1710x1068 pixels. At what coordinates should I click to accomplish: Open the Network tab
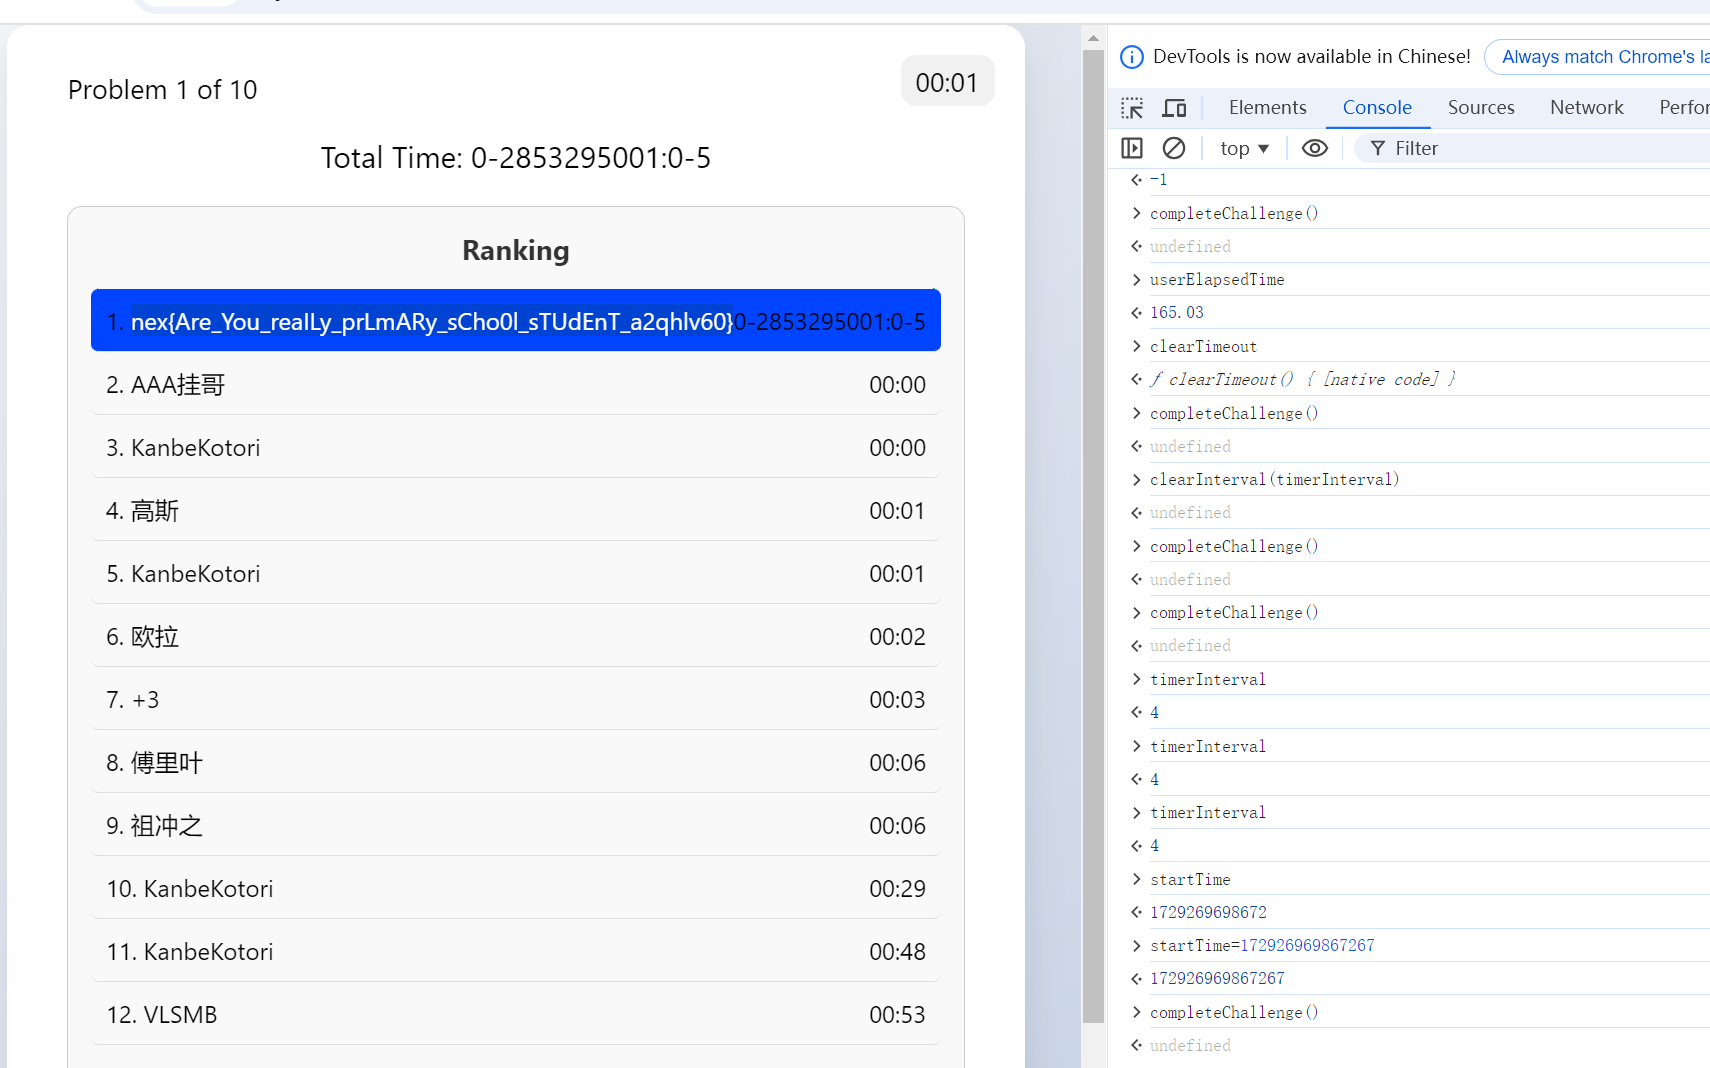tap(1586, 107)
